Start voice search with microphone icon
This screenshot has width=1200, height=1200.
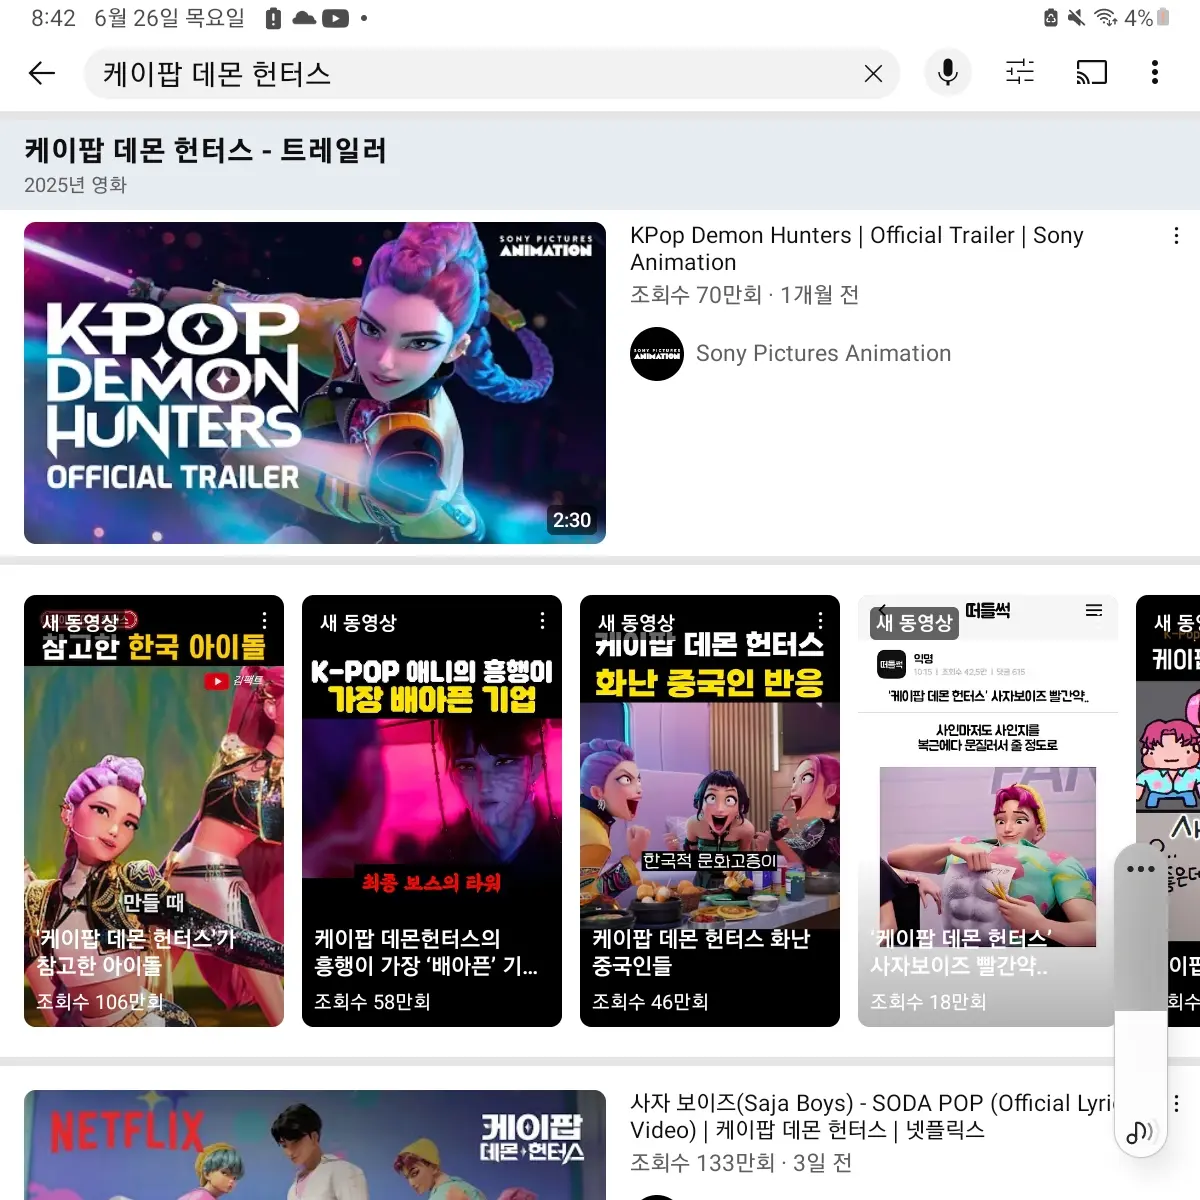point(948,73)
